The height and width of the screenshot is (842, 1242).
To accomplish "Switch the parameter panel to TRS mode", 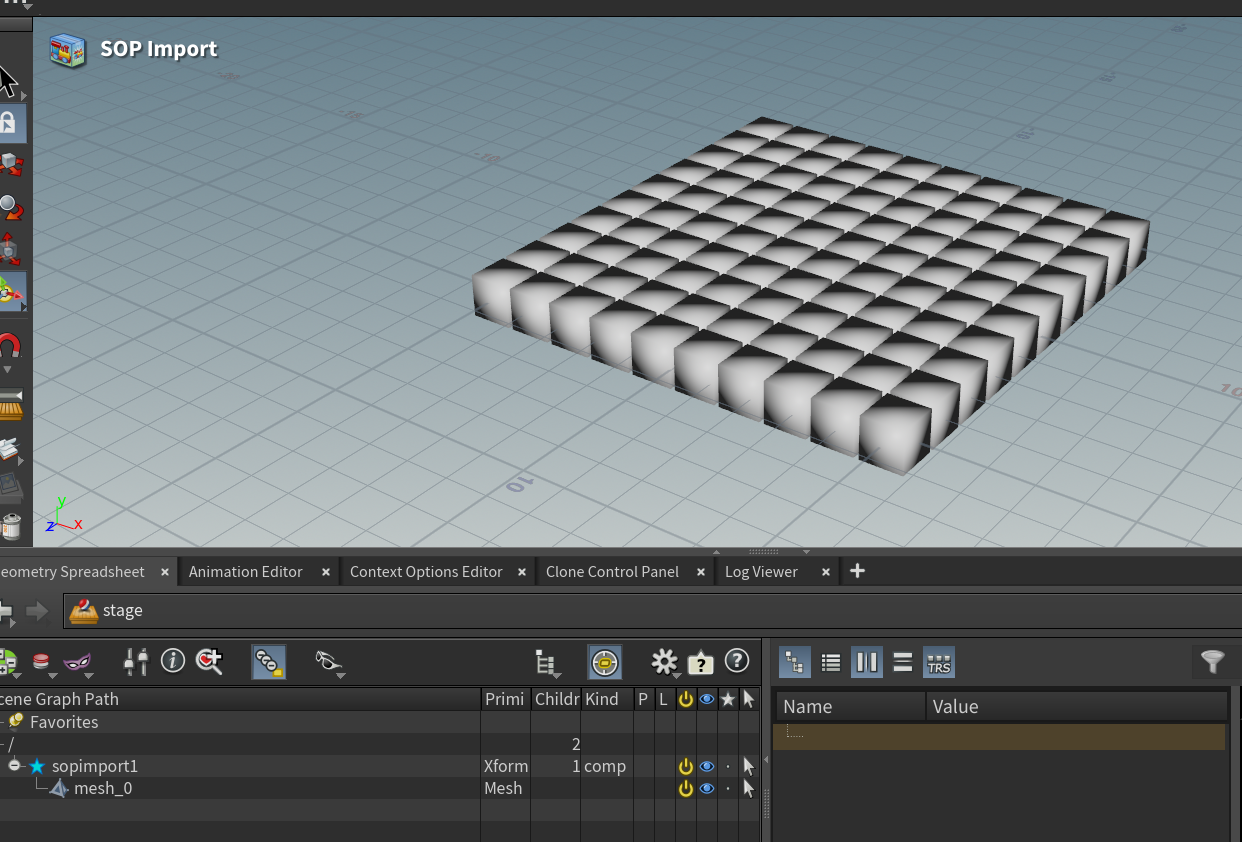I will pos(938,661).
